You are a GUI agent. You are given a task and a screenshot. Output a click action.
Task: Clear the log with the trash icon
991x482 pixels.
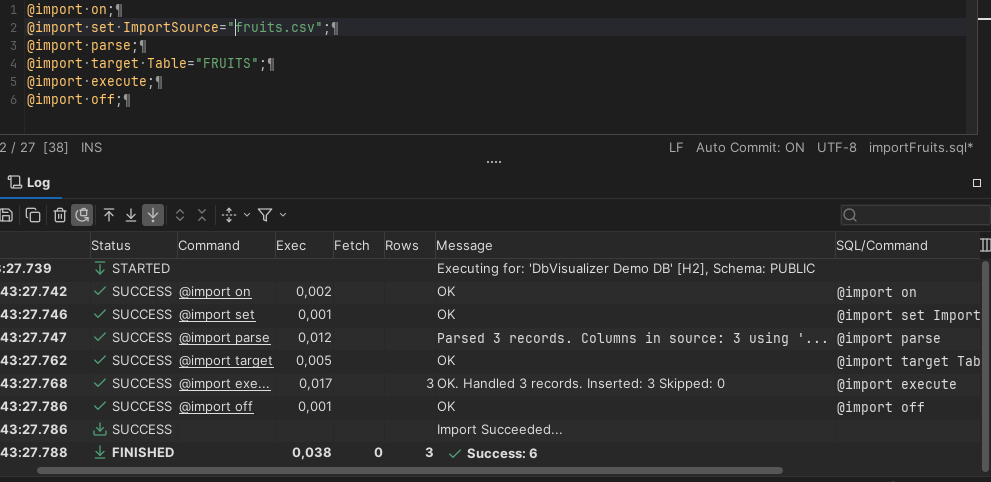point(60,215)
